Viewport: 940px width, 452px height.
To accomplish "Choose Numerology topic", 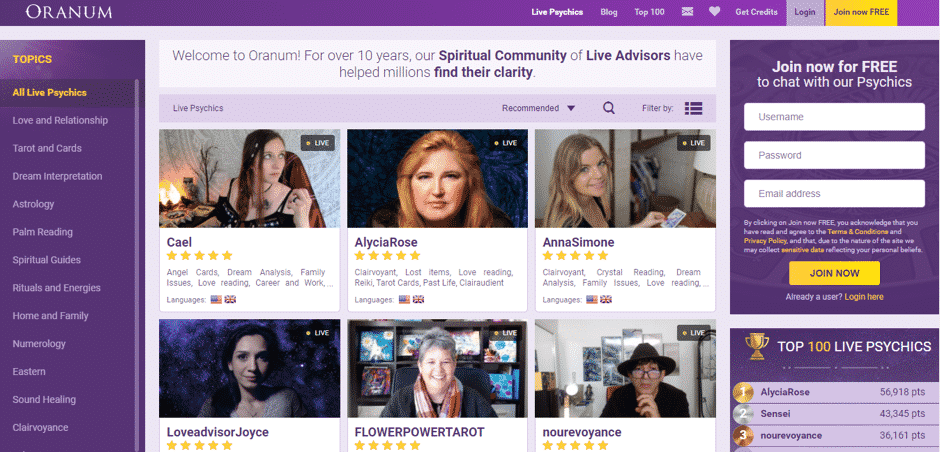I will tap(39, 344).
